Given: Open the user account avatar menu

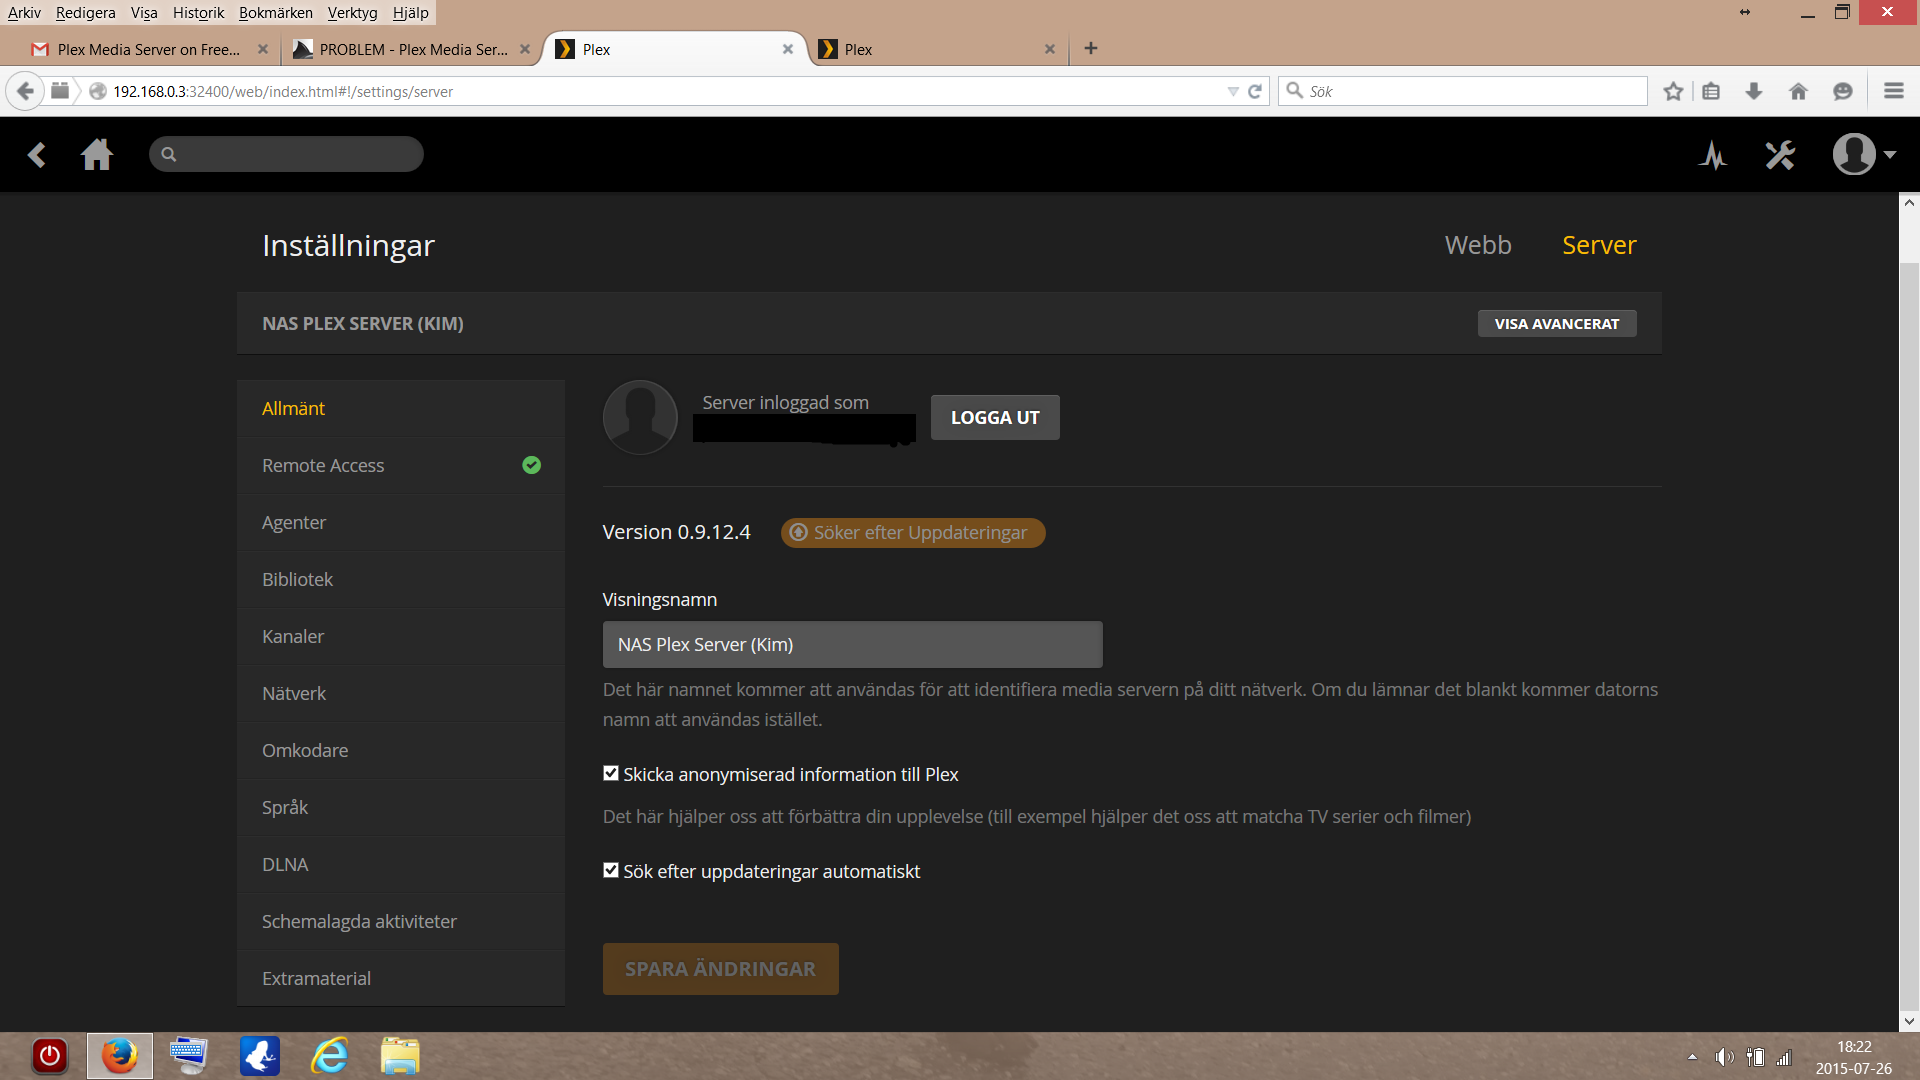Looking at the screenshot, I should tap(1864, 155).
